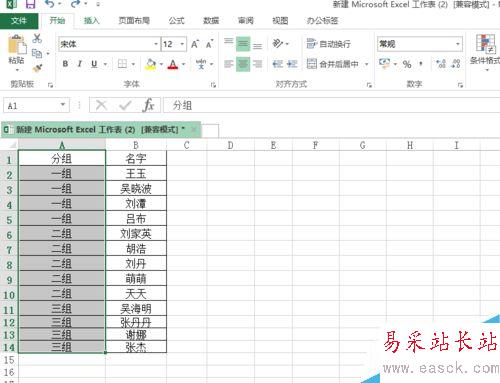500x383 pixels.
Task: Toggle bold formatting
Action: pos(65,64)
